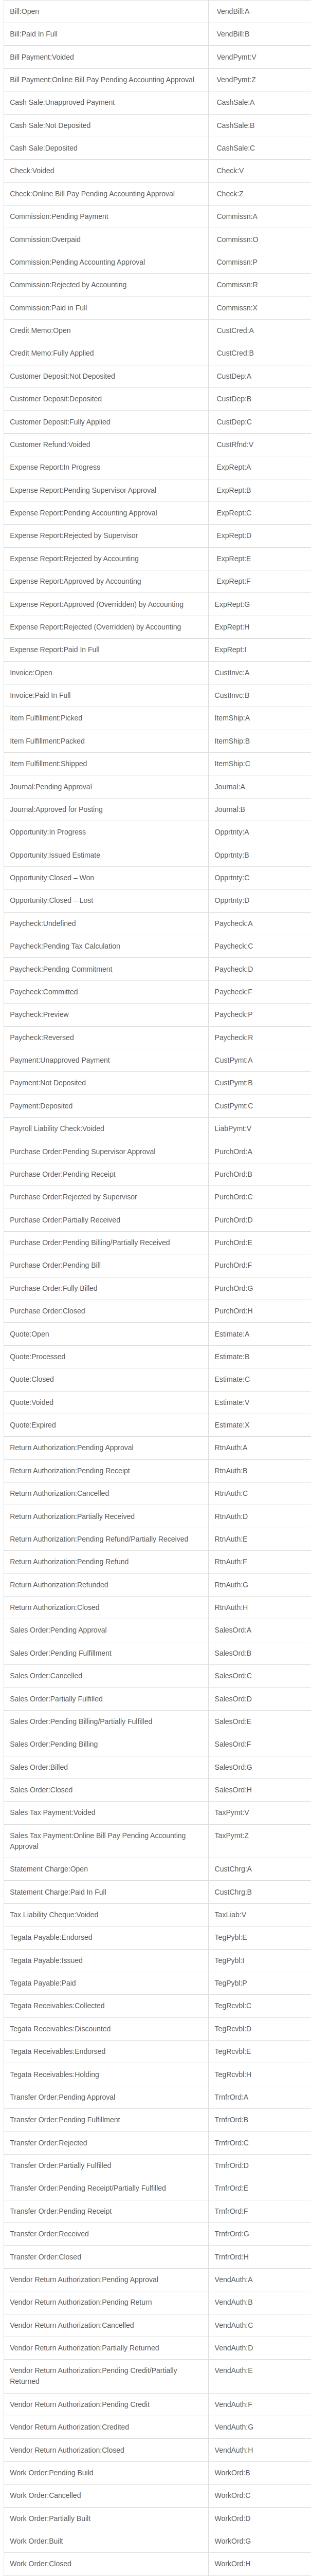Click the "Bill:Open" status cell
This screenshot has width=311, height=2576.
[25, 11]
